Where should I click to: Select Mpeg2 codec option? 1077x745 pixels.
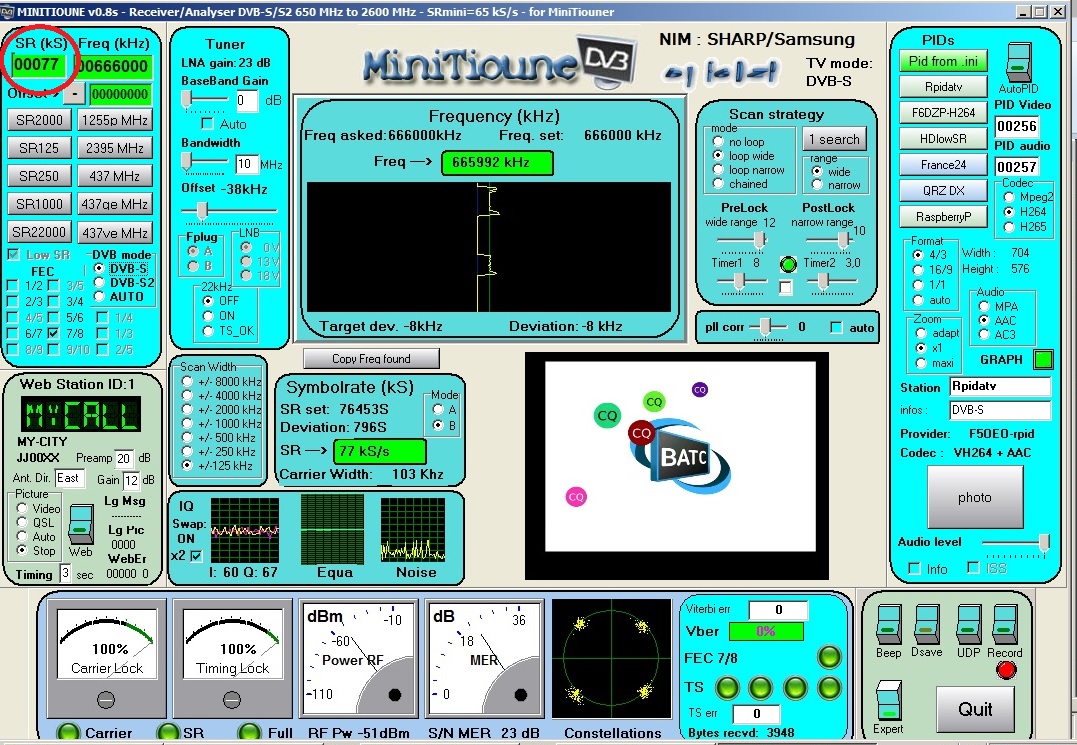pyautogui.click(x=1008, y=197)
